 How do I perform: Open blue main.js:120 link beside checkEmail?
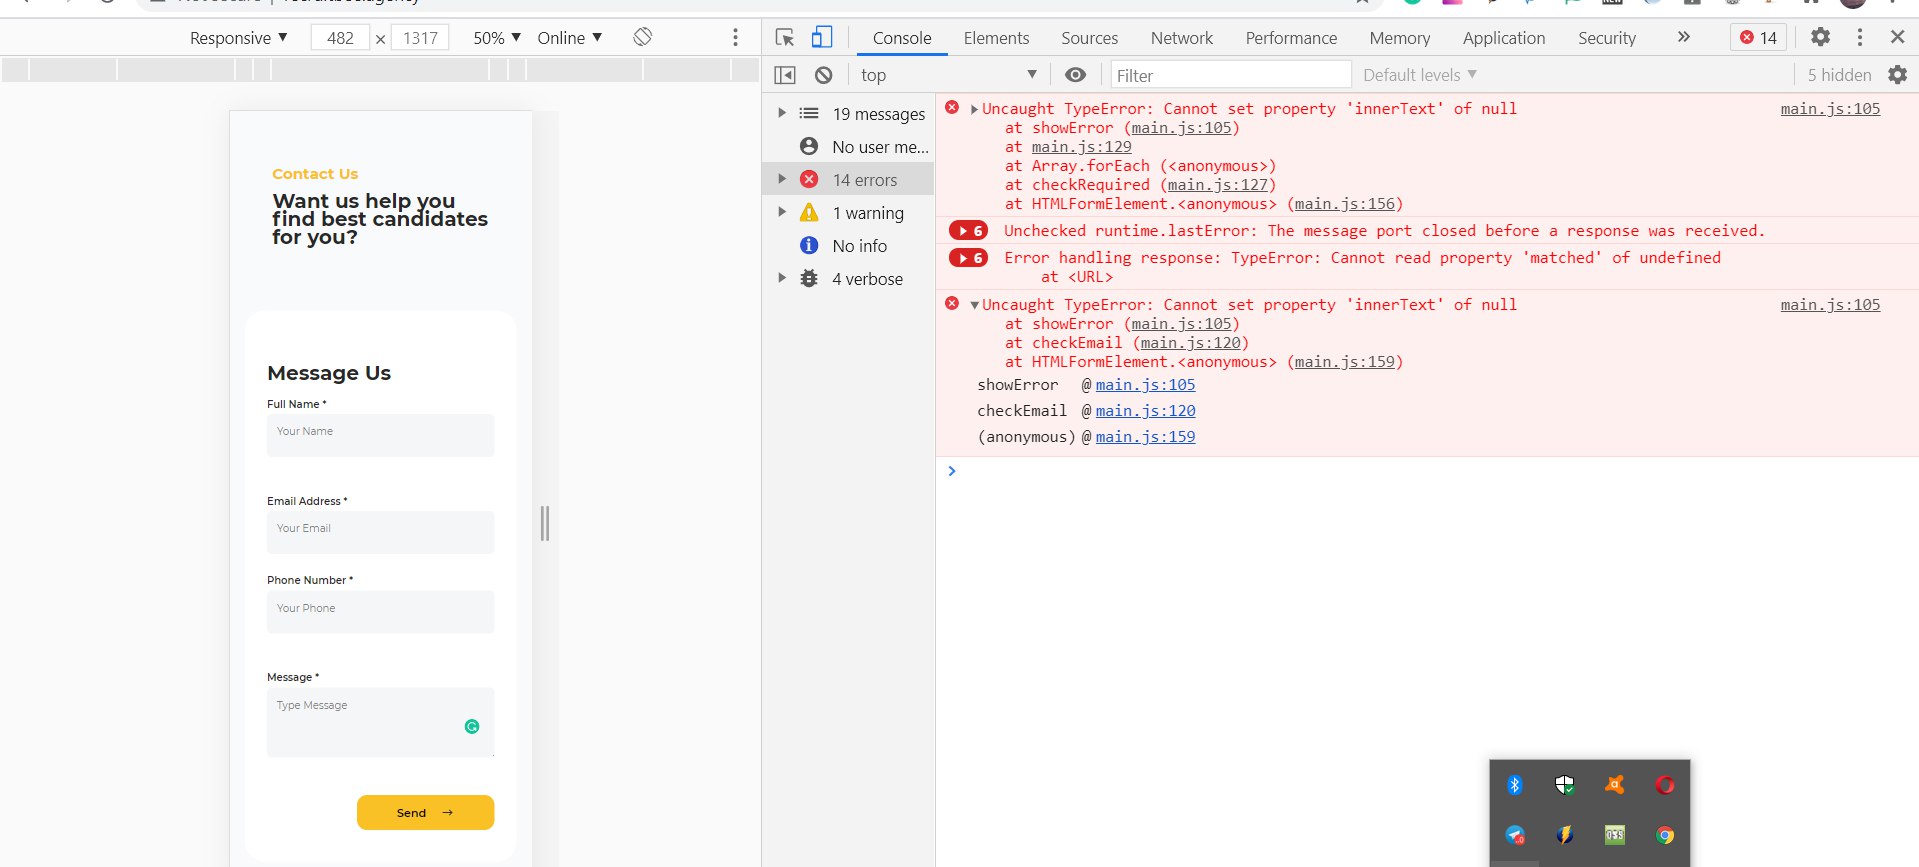tap(1145, 411)
